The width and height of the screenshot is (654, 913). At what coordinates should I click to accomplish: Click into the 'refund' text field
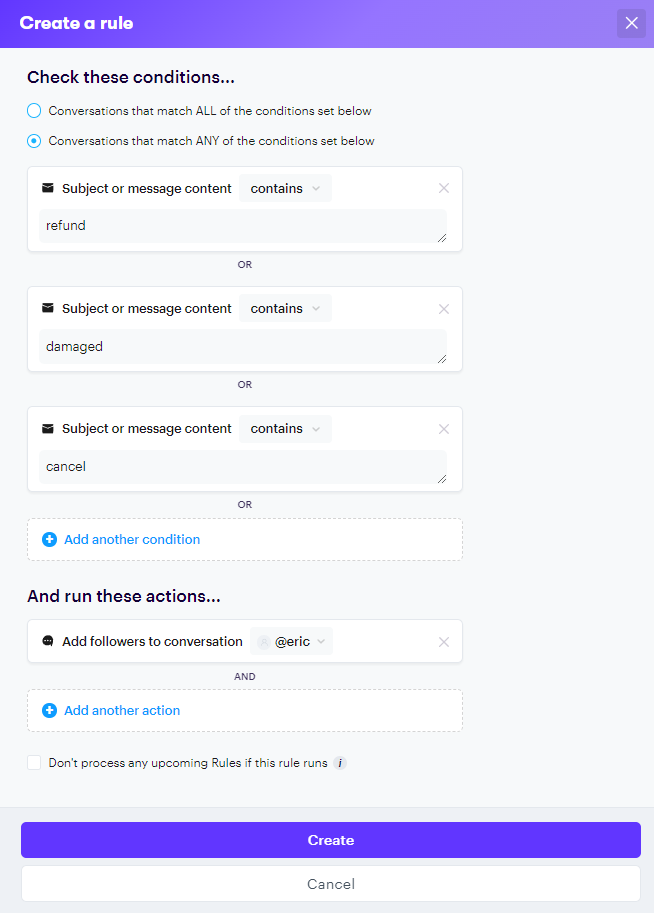click(x=240, y=226)
